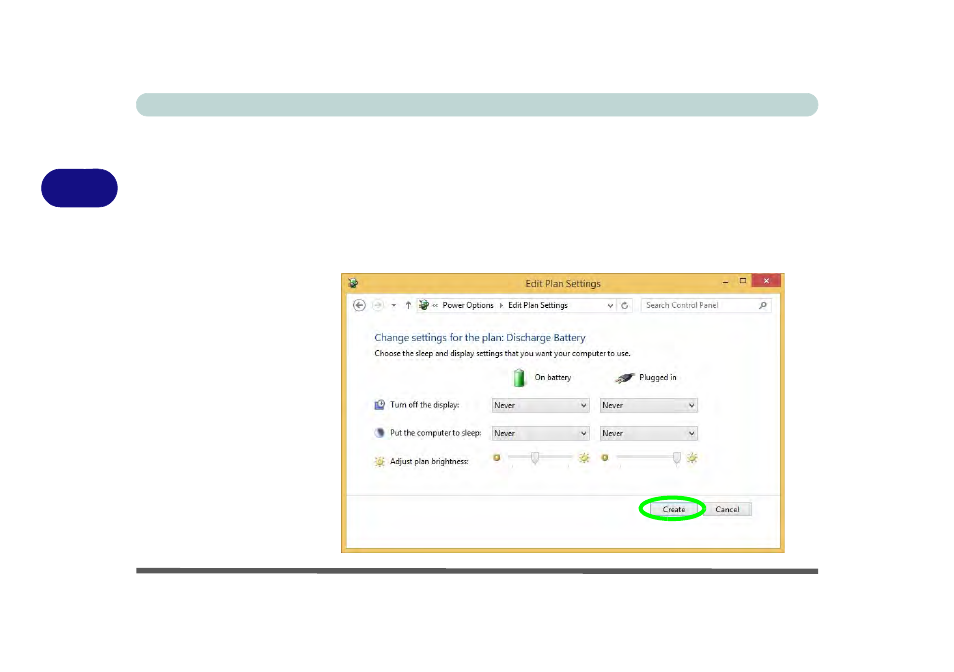954x672 pixels.
Task: Click bright sun icon under On battery
Action: click(584, 457)
